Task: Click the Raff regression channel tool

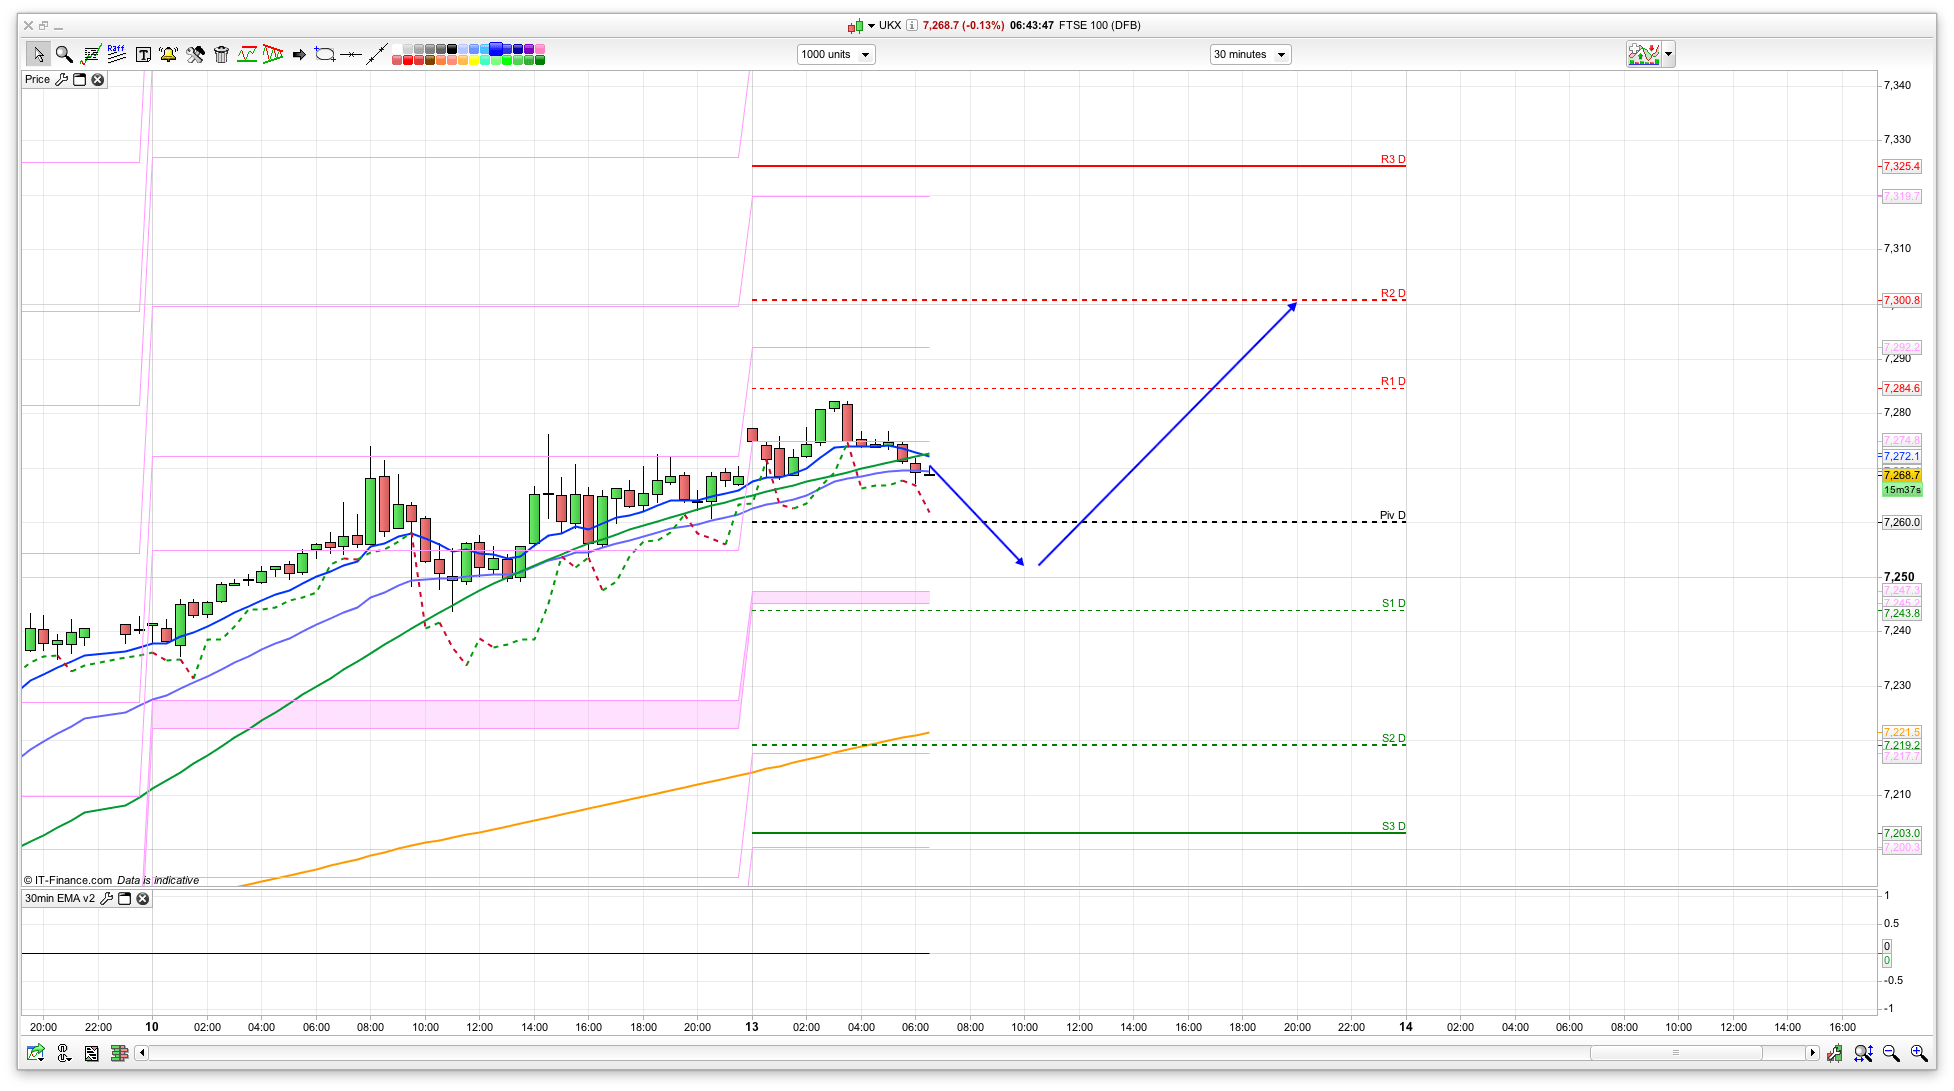Action: 116,54
